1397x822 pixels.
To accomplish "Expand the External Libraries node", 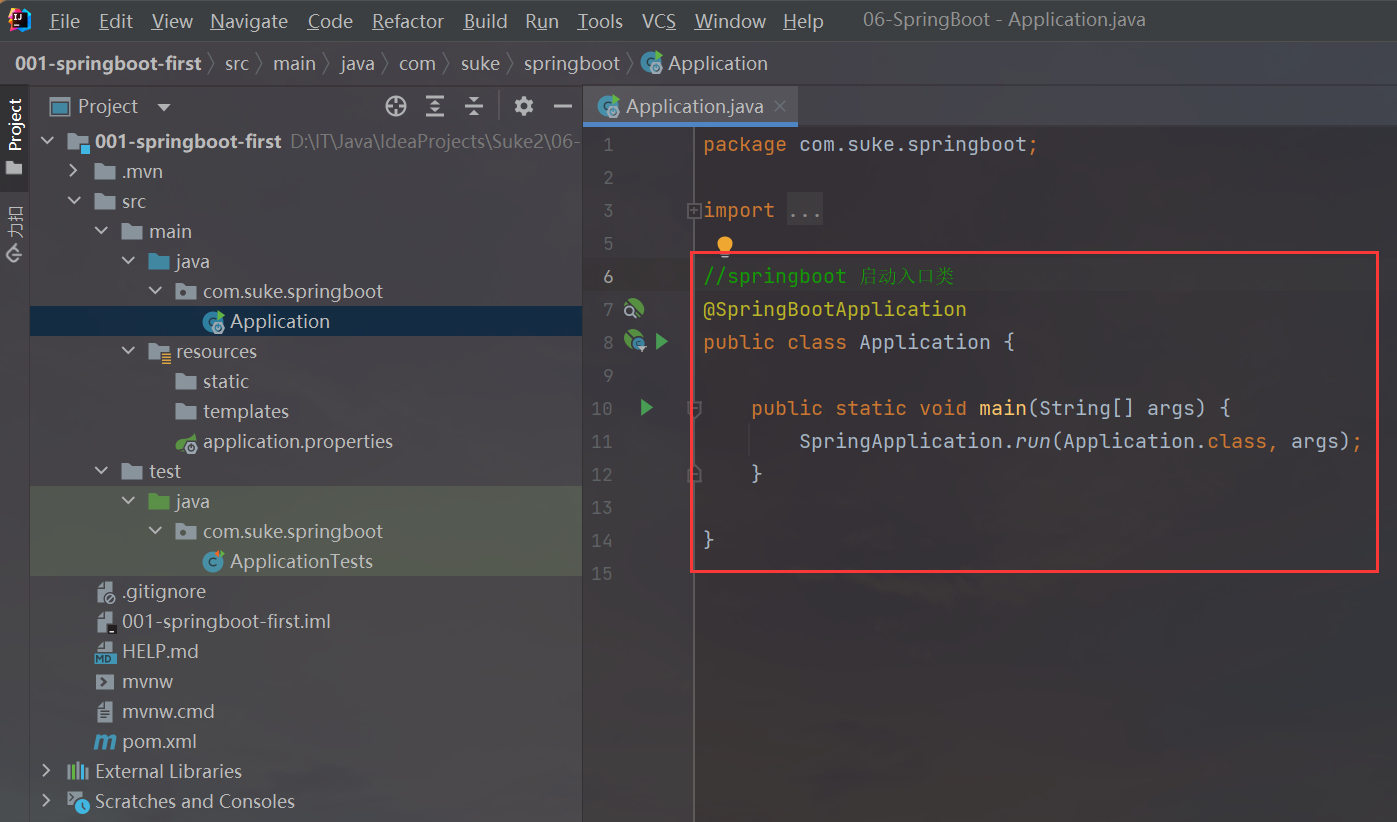I will pos(45,771).
